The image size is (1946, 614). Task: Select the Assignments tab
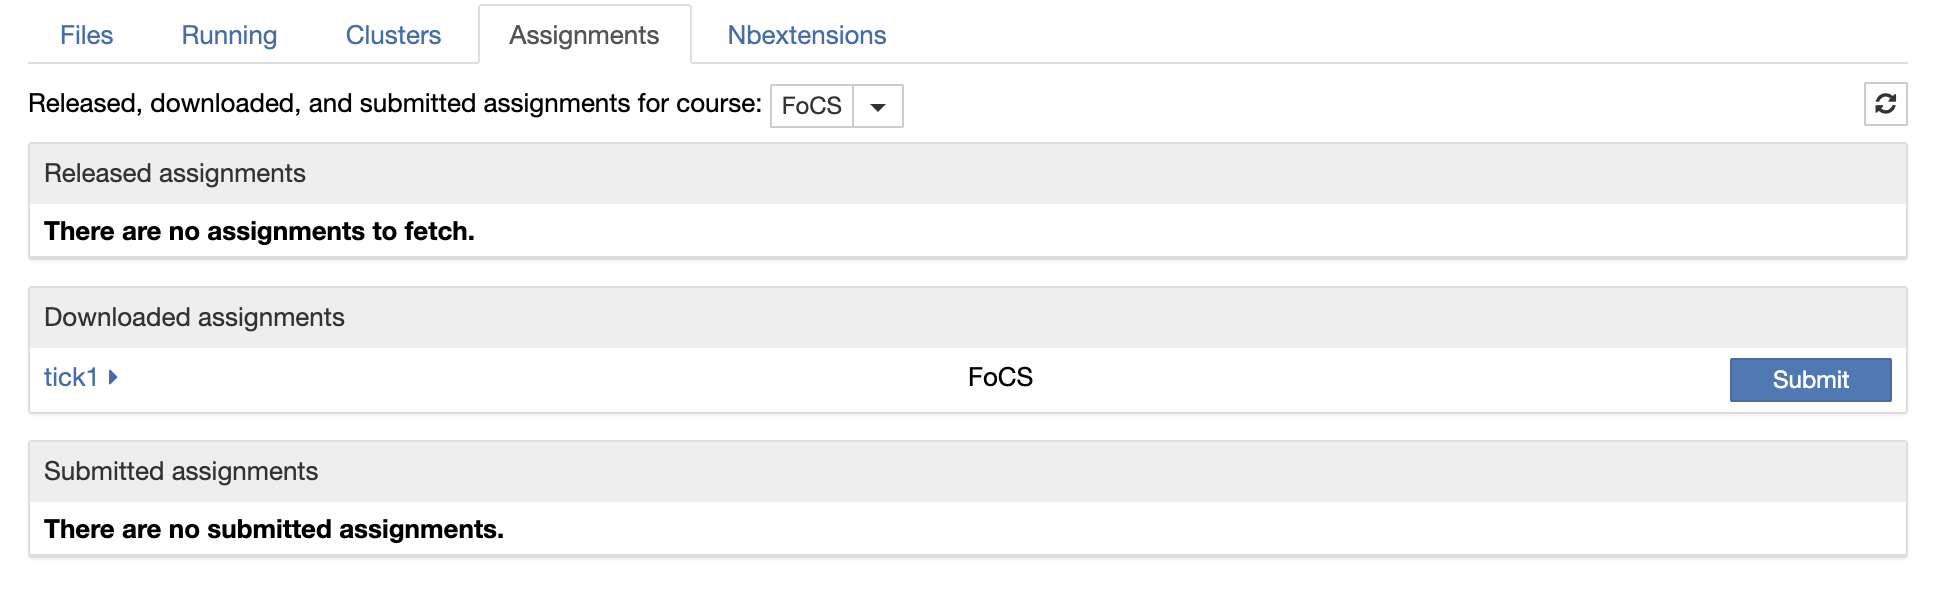click(x=584, y=35)
